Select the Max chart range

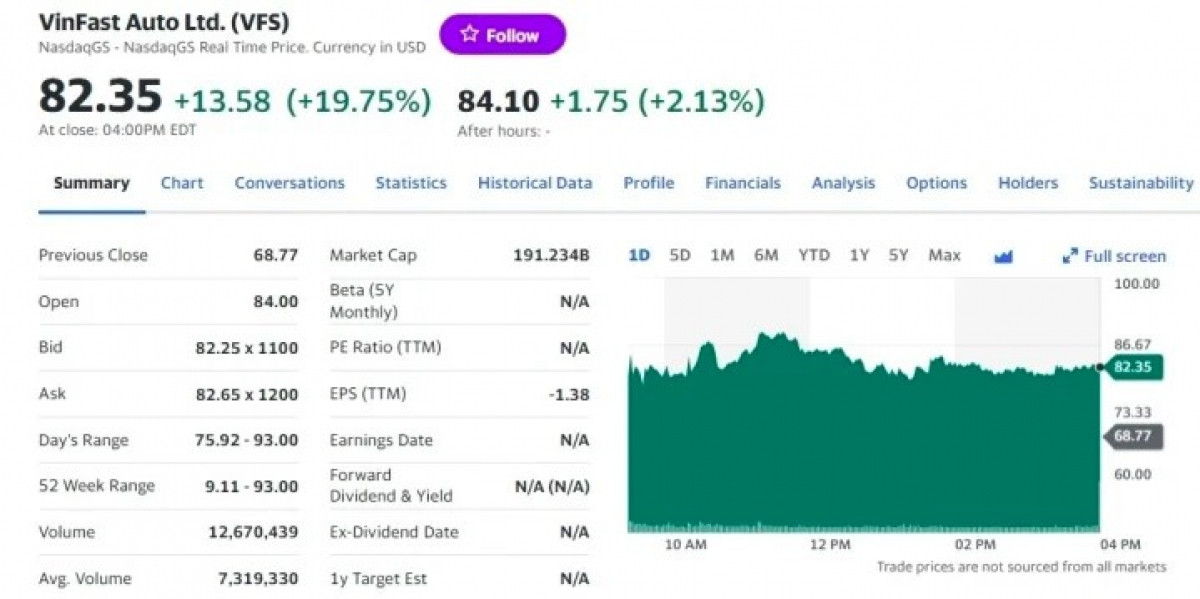(942, 255)
